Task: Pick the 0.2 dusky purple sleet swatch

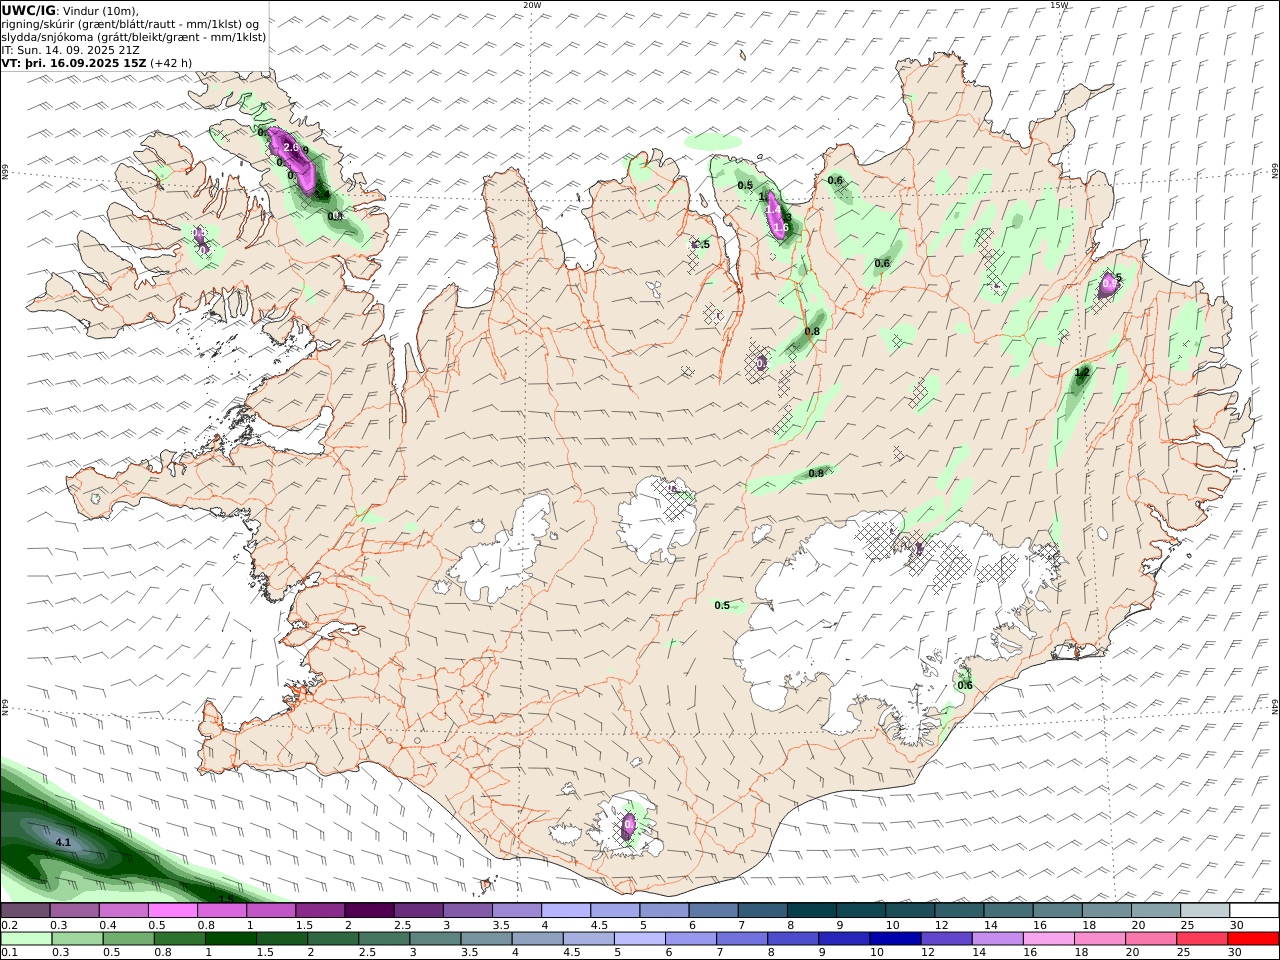Action: pos(25,911)
